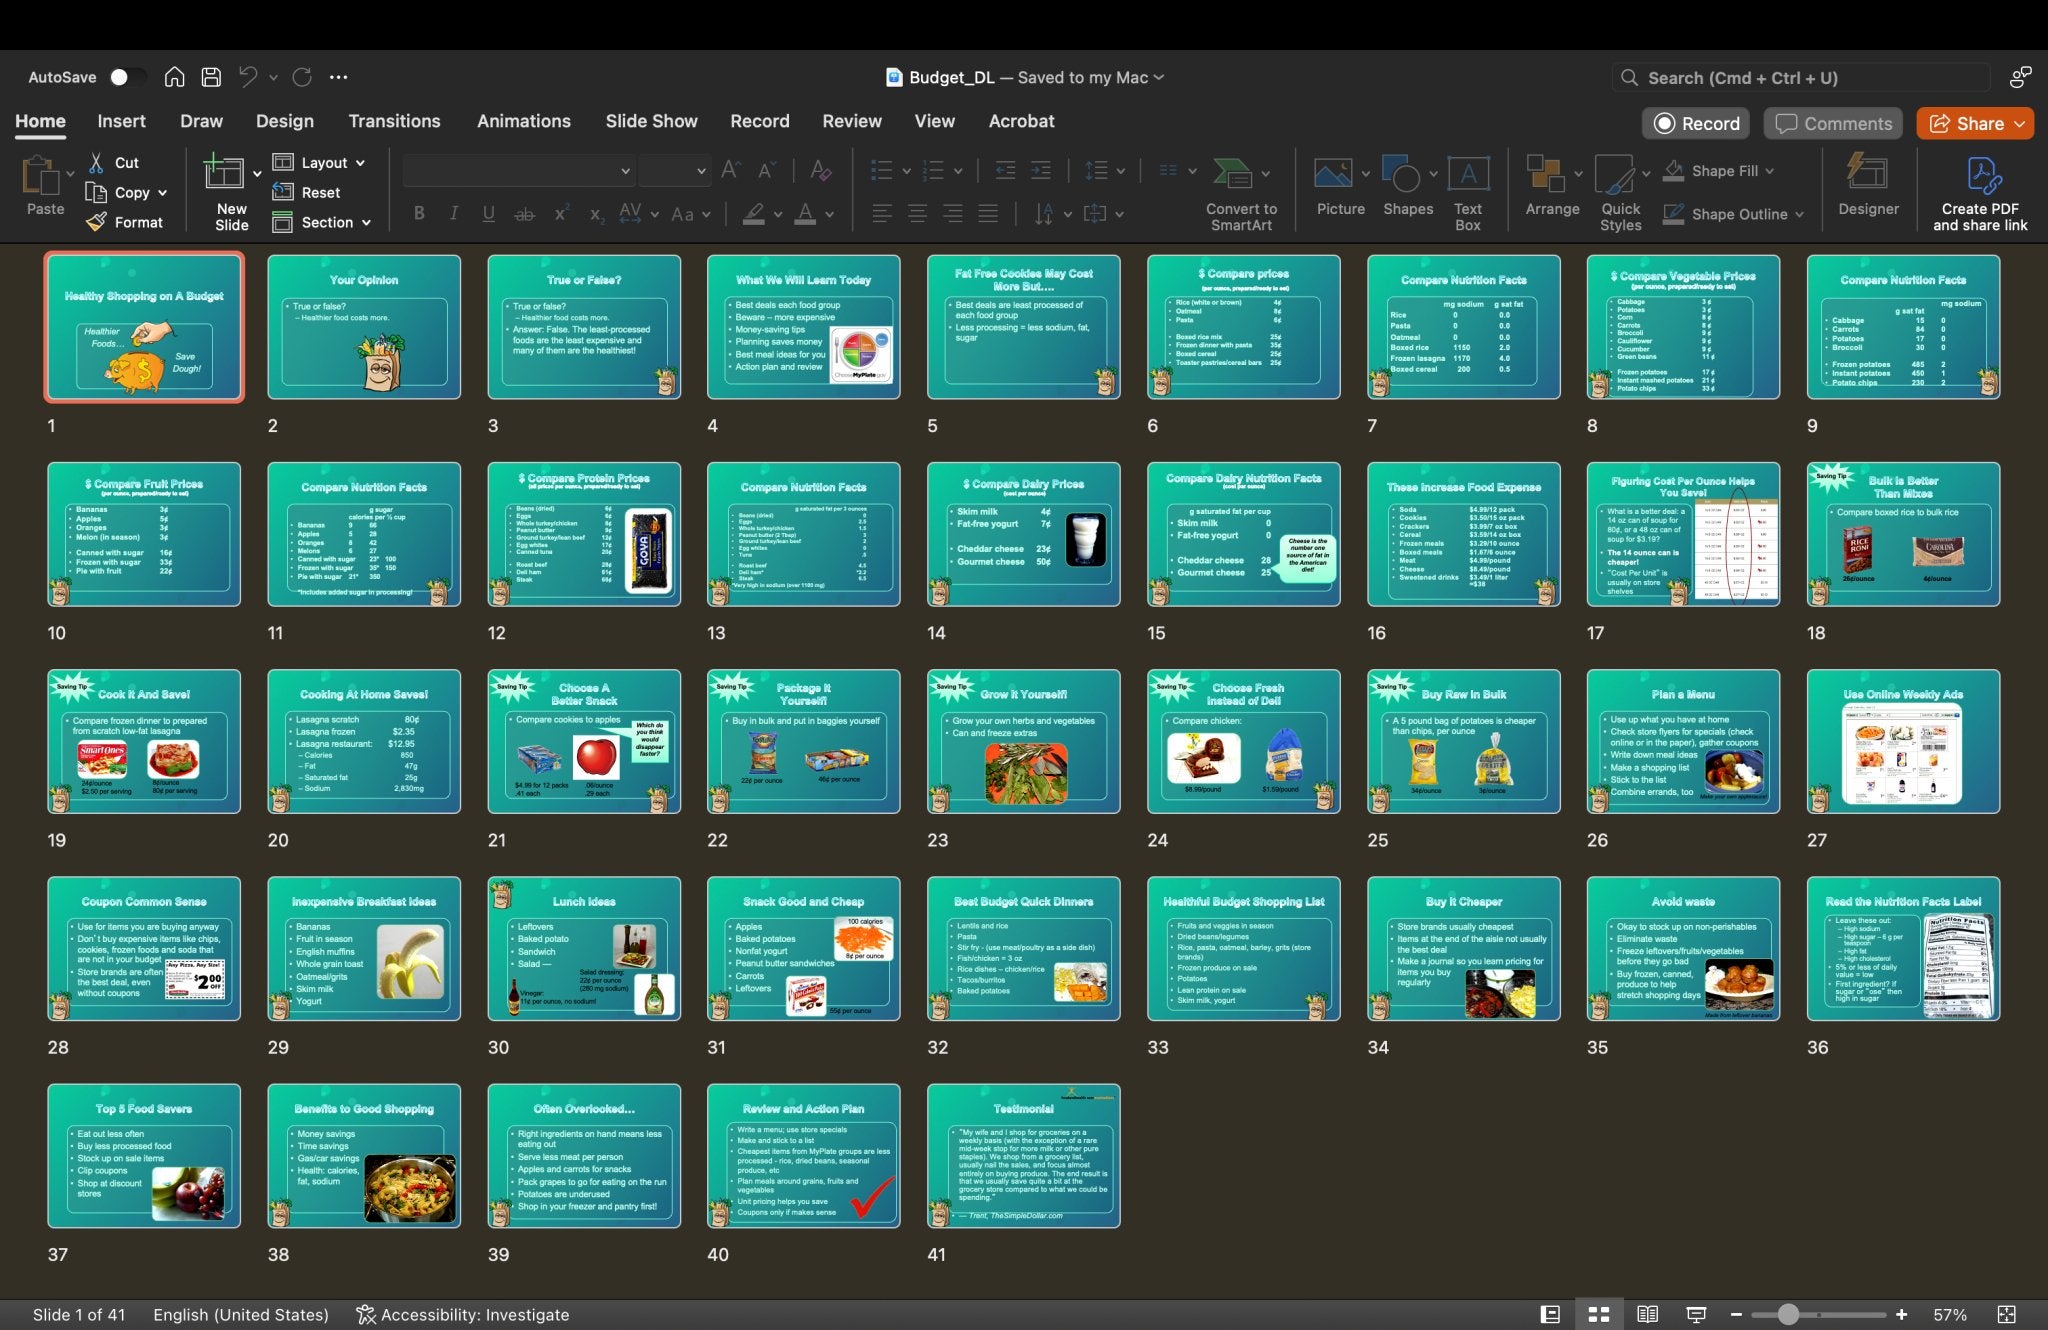Toggle Superscript formatting
This screenshot has width=2048, height=1330.
(561, 213)
